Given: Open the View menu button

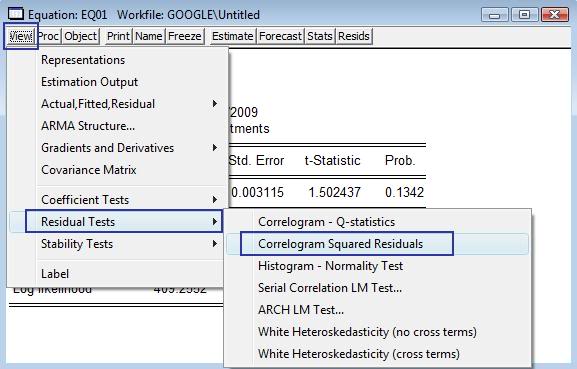Looking at the screenshot, I should pos(21,36).
